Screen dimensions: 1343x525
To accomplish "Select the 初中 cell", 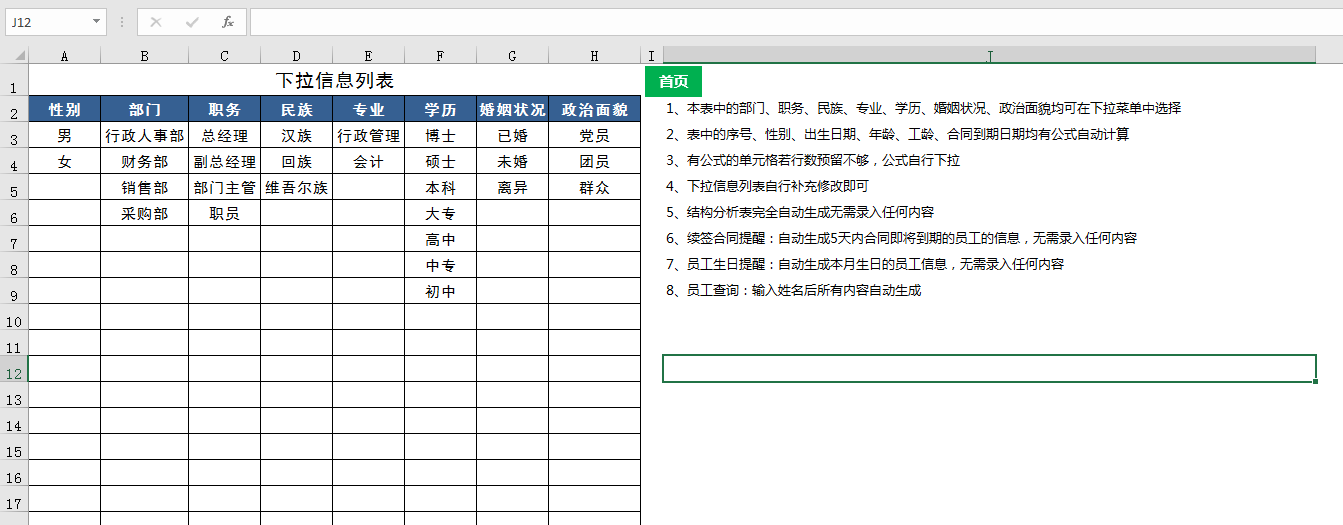I will coord(441,291).
